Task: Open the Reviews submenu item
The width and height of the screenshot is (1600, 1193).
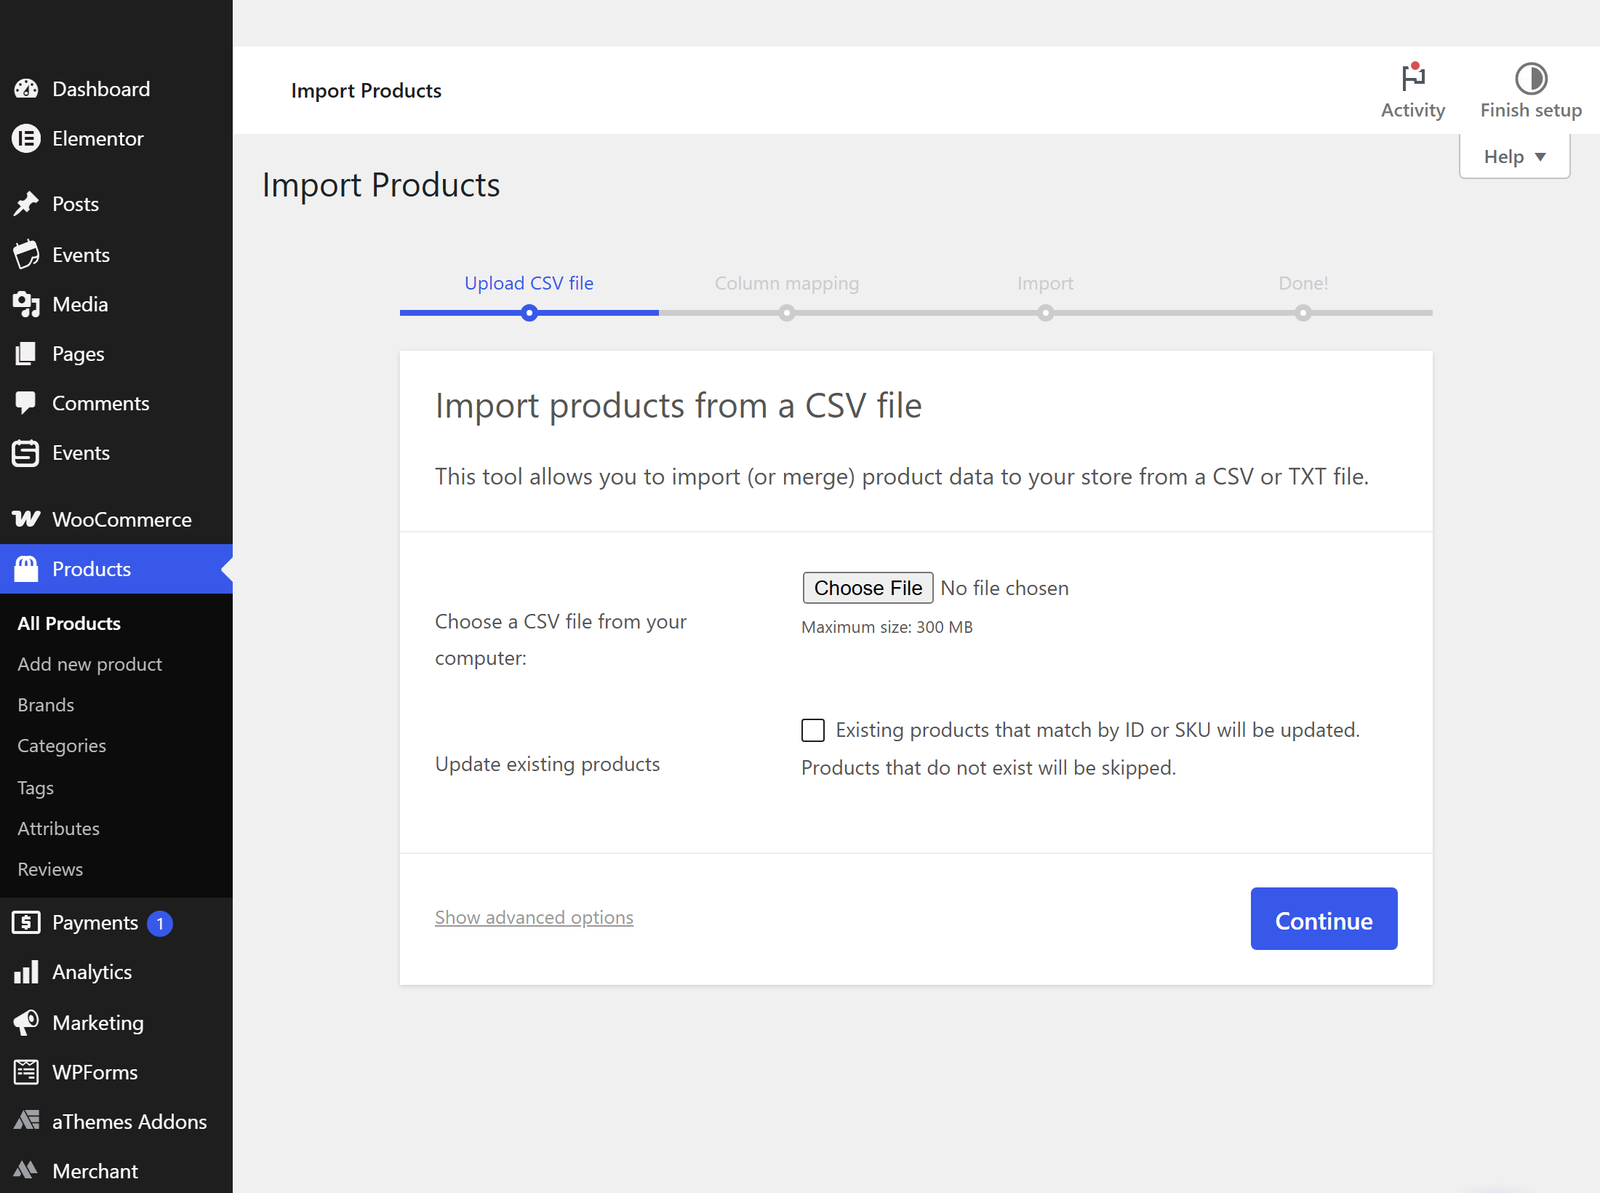Action: point(50,869)
